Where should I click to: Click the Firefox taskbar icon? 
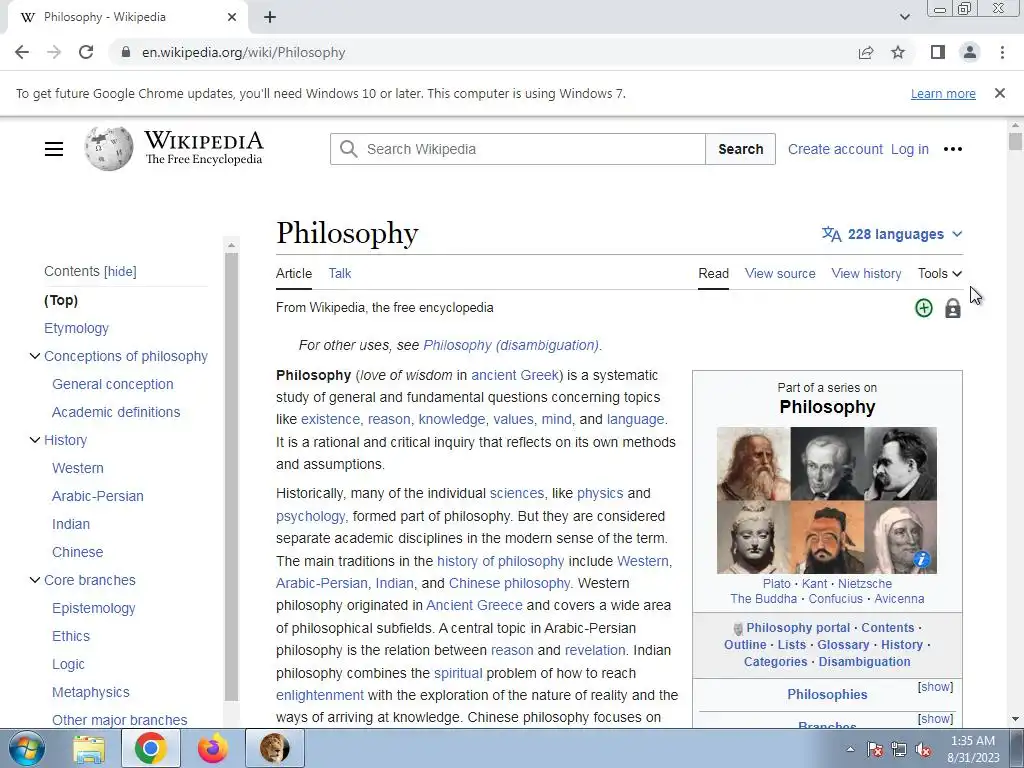click(213, 748)
